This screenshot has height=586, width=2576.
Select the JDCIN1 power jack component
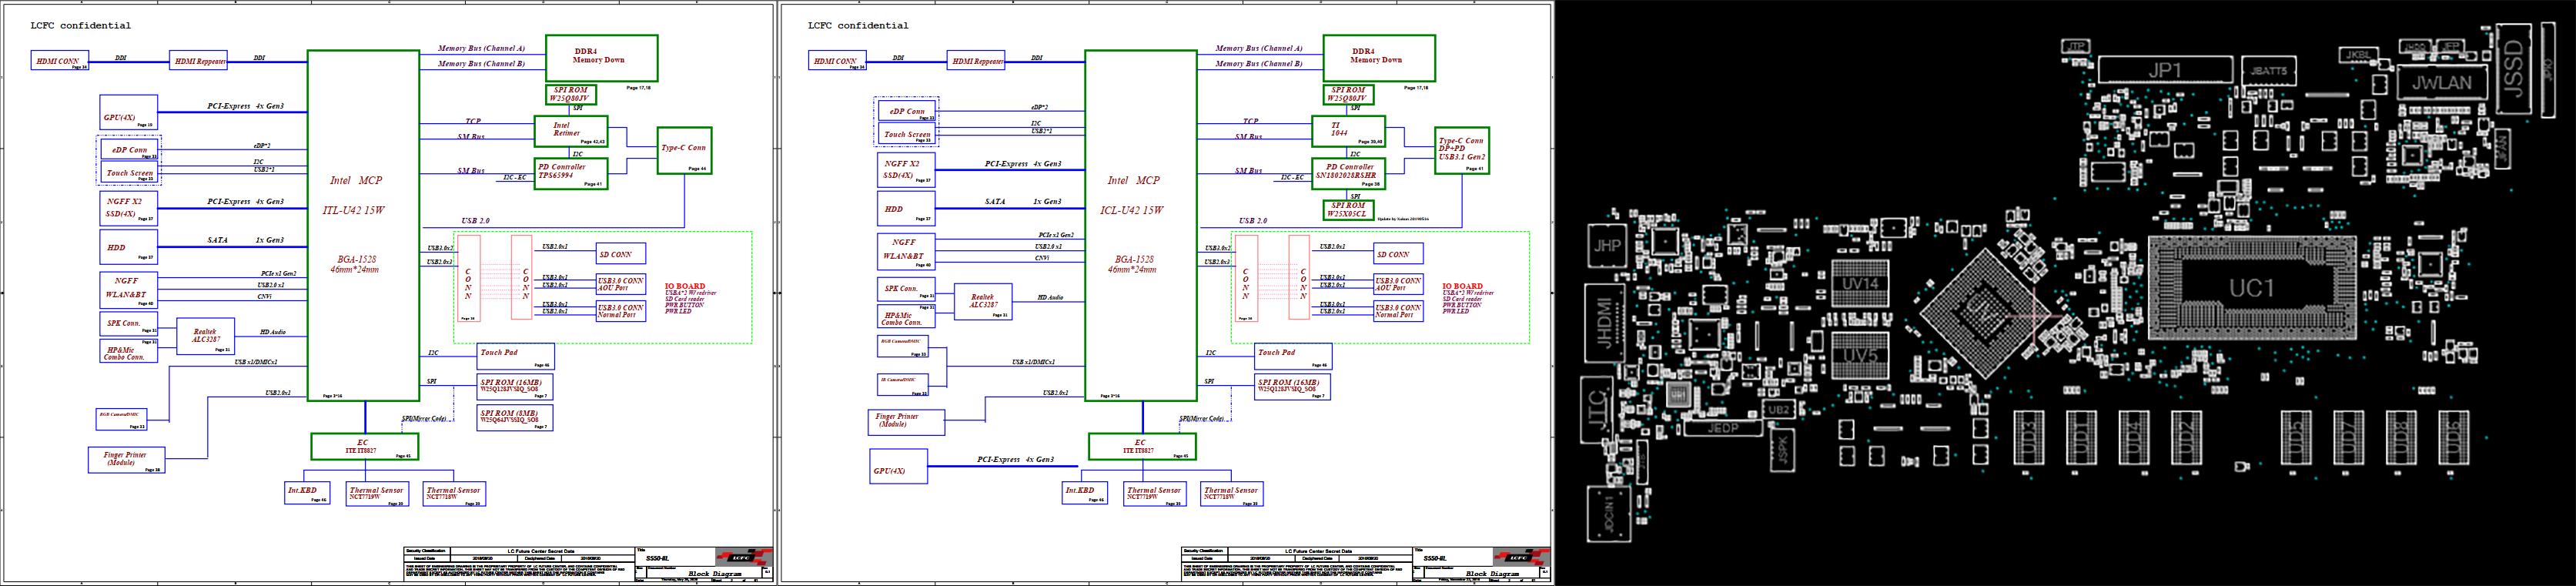tap(1609, 514)
